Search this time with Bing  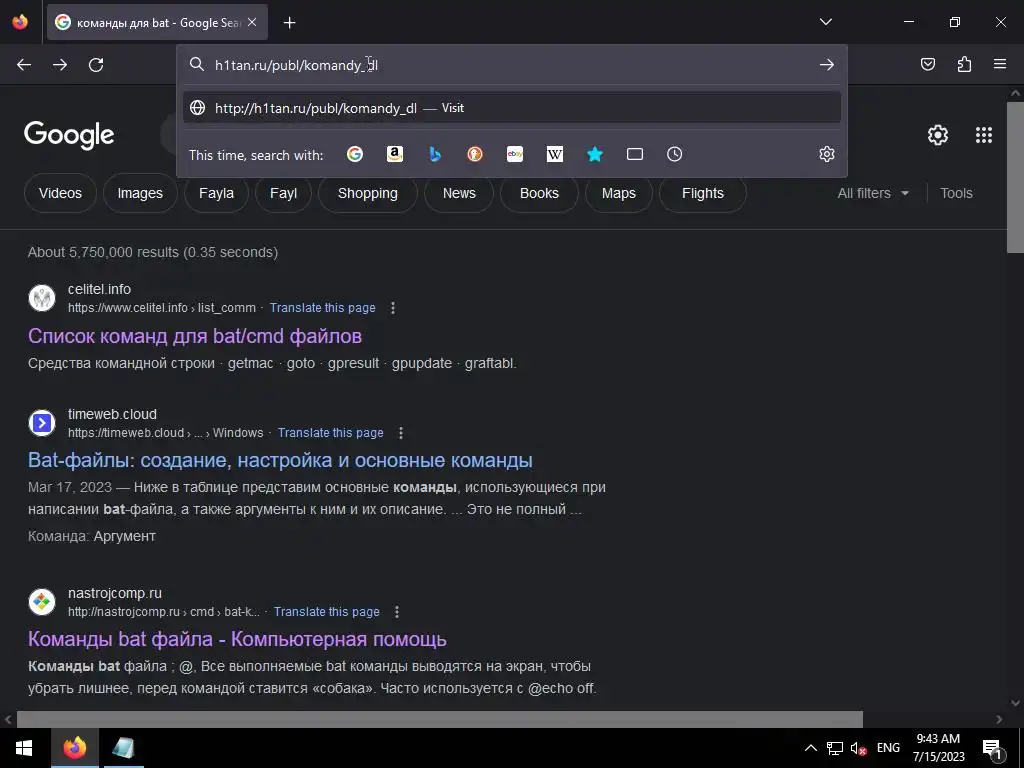click(435, 154)
